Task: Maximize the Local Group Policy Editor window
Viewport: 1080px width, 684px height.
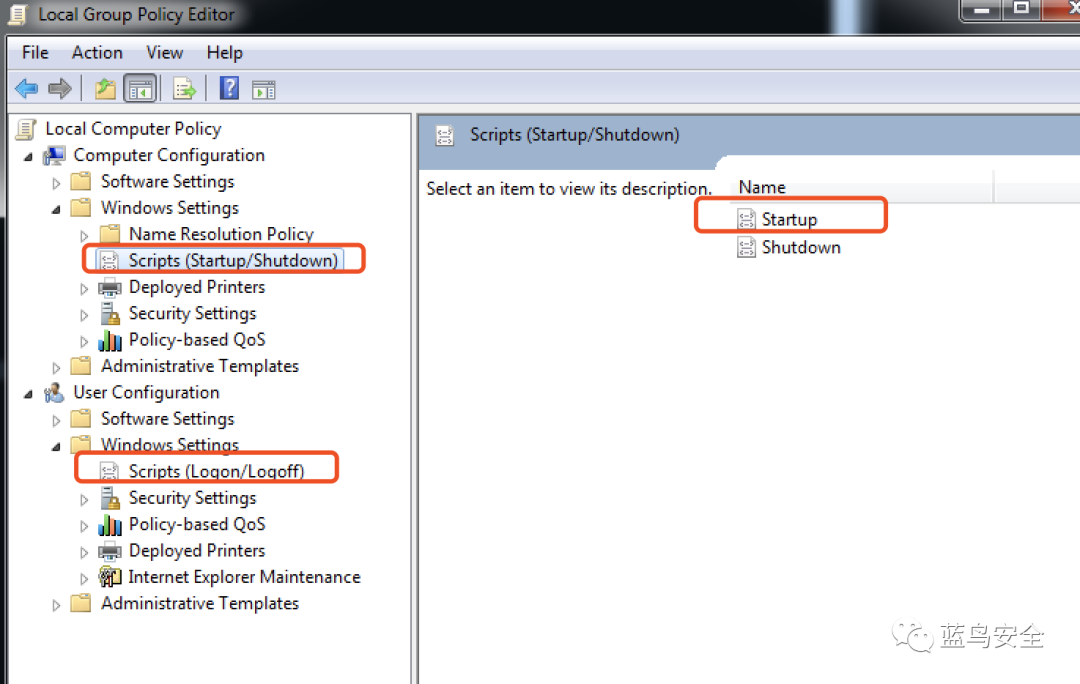Action: (1021, 9)
